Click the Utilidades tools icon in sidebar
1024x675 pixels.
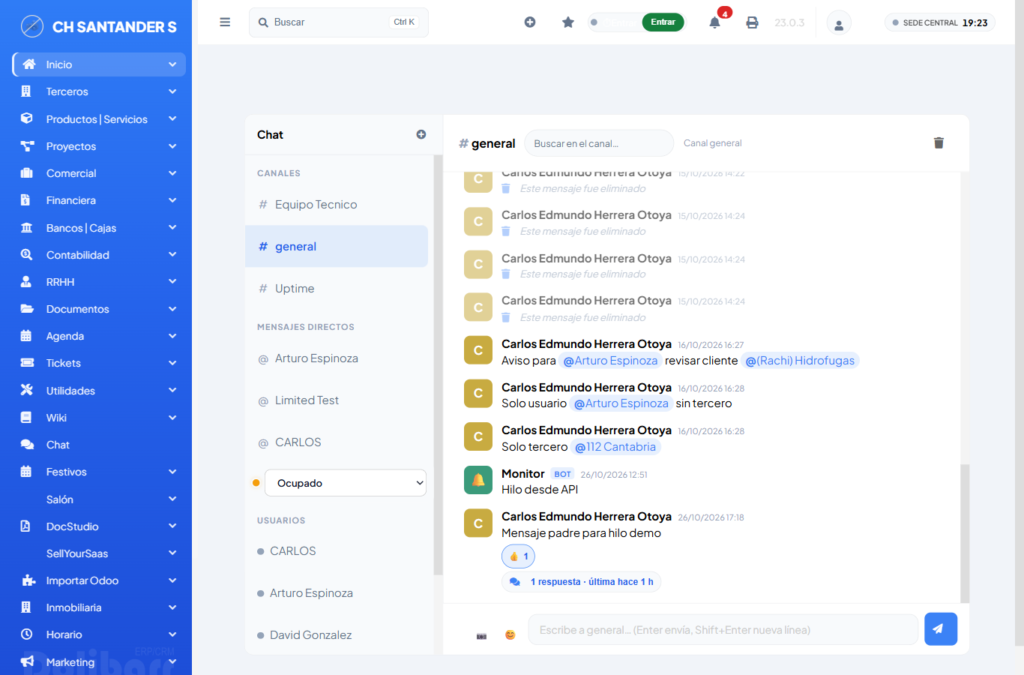pos(26,390)
